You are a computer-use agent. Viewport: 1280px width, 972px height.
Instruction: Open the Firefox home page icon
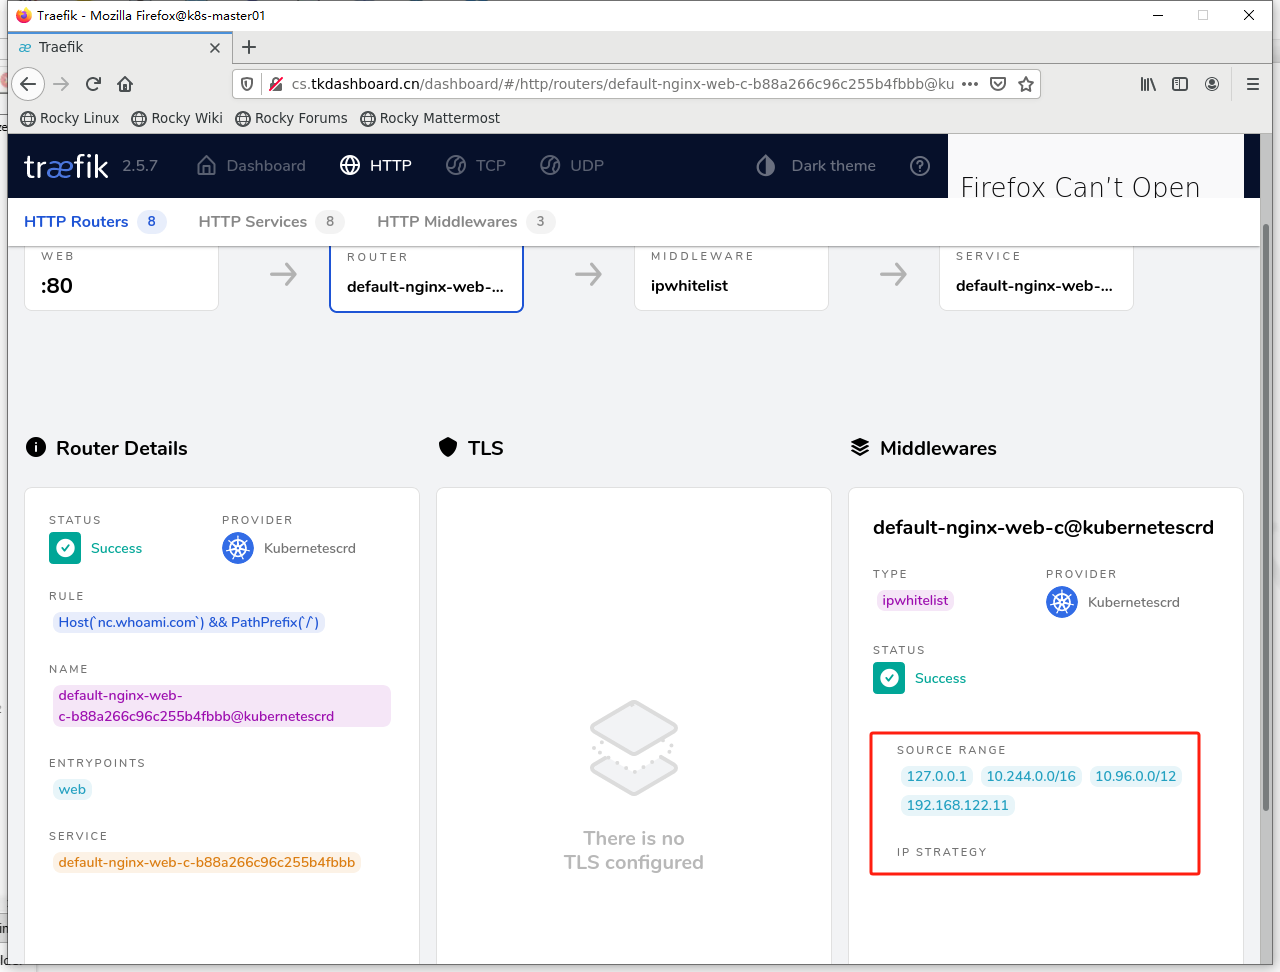coord(125,84)
